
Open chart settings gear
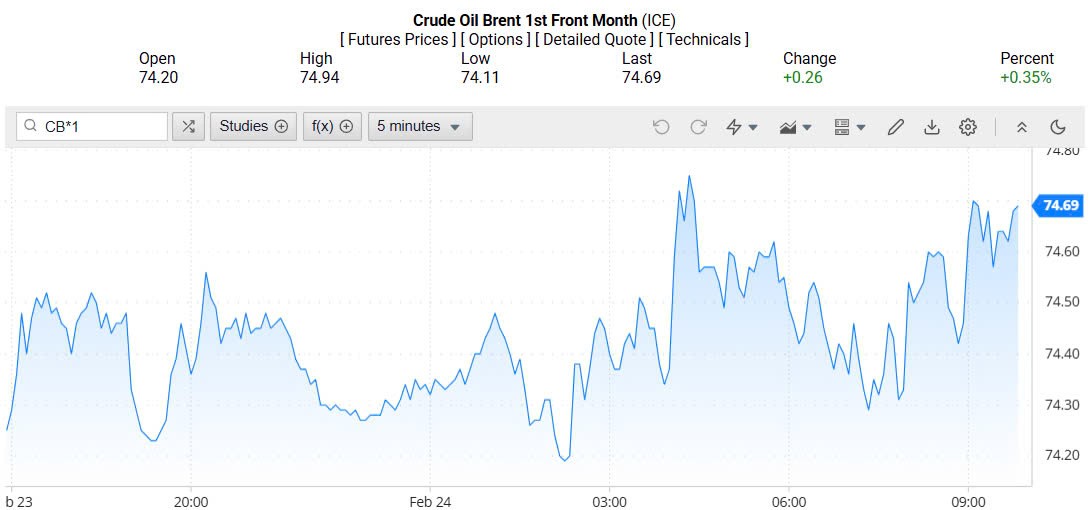point(967,127)
